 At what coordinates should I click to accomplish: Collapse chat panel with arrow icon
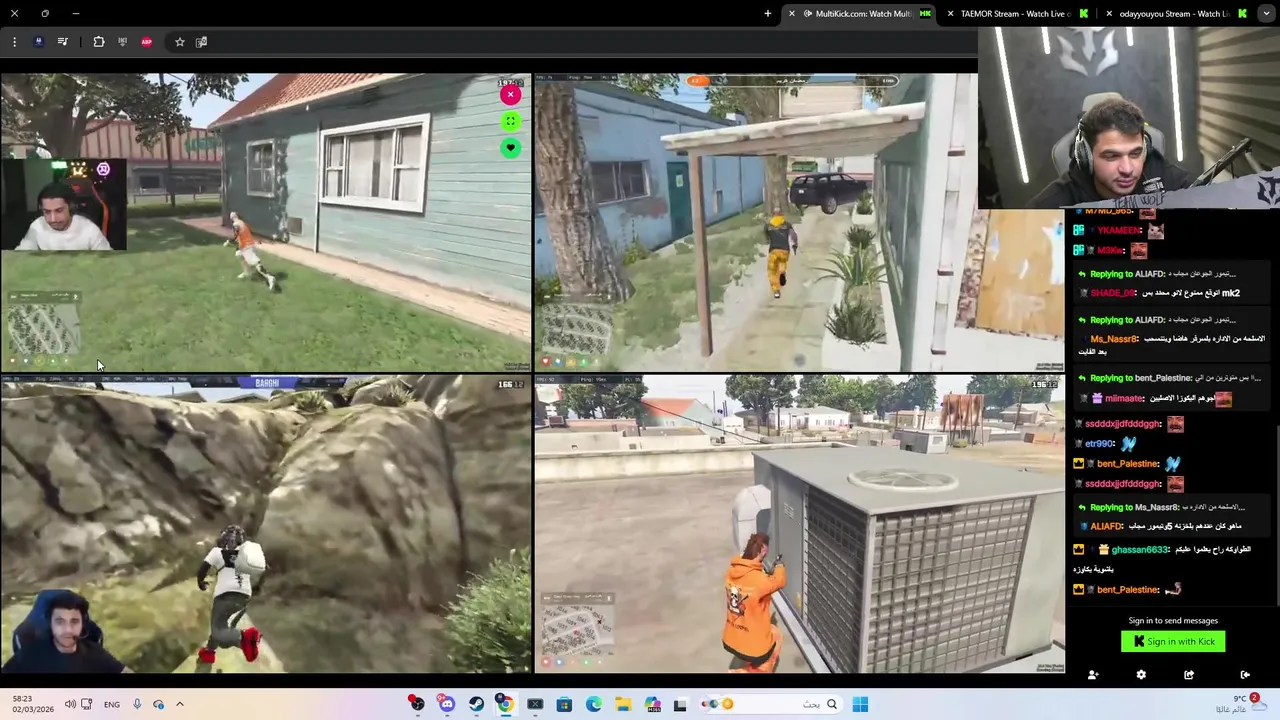[1245, 675]
